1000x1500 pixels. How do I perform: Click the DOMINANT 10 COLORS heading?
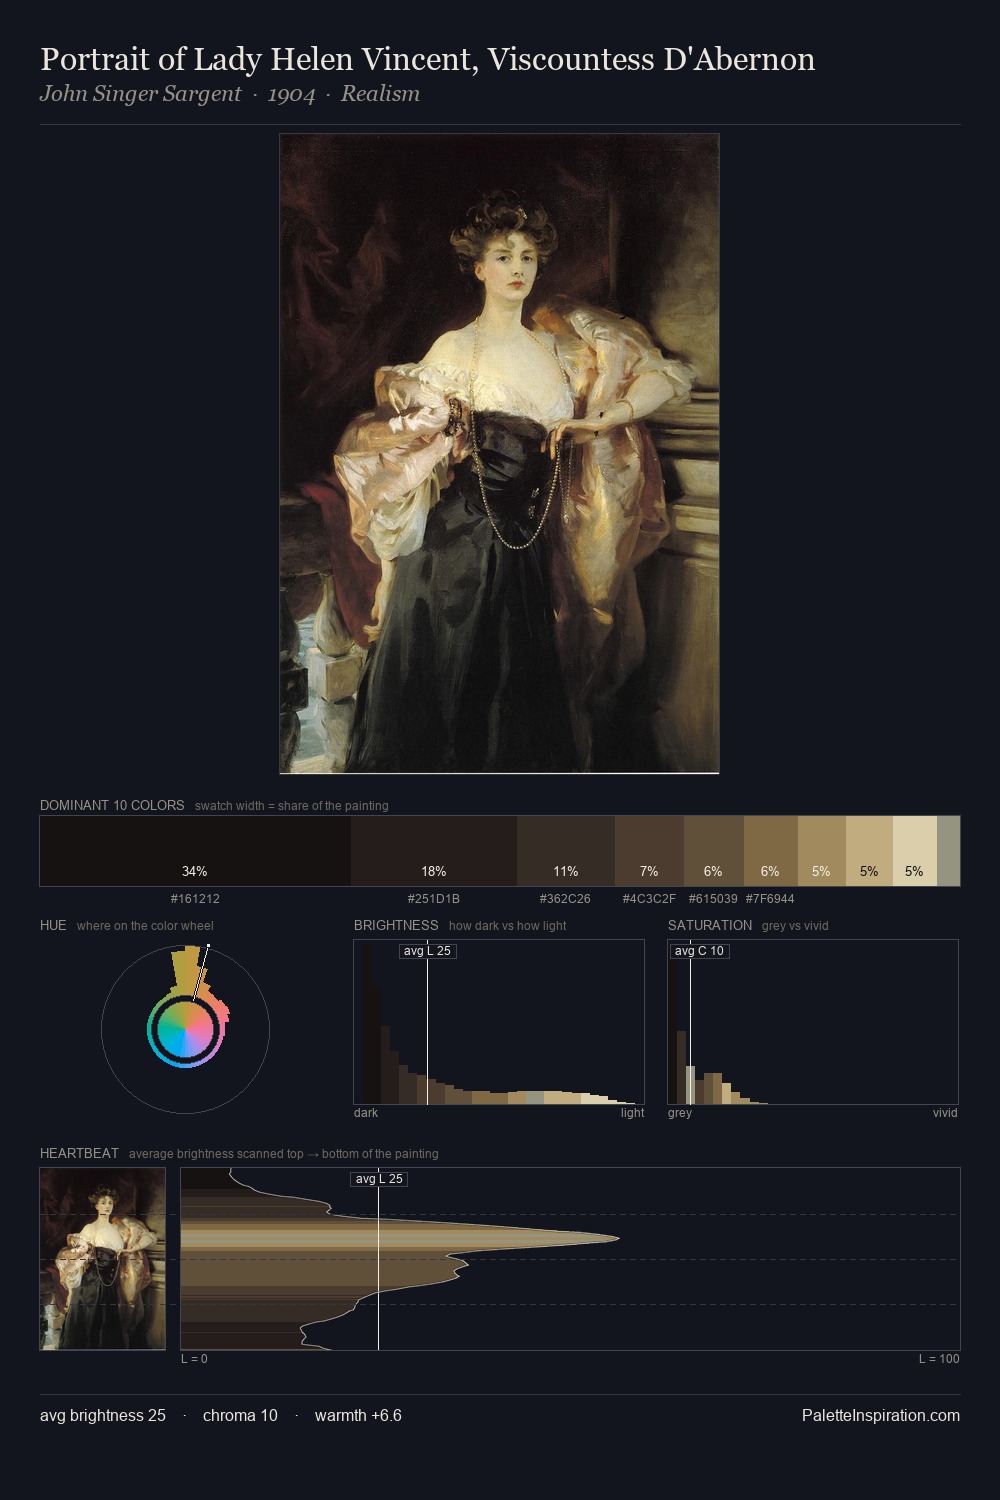coord(112,805)
